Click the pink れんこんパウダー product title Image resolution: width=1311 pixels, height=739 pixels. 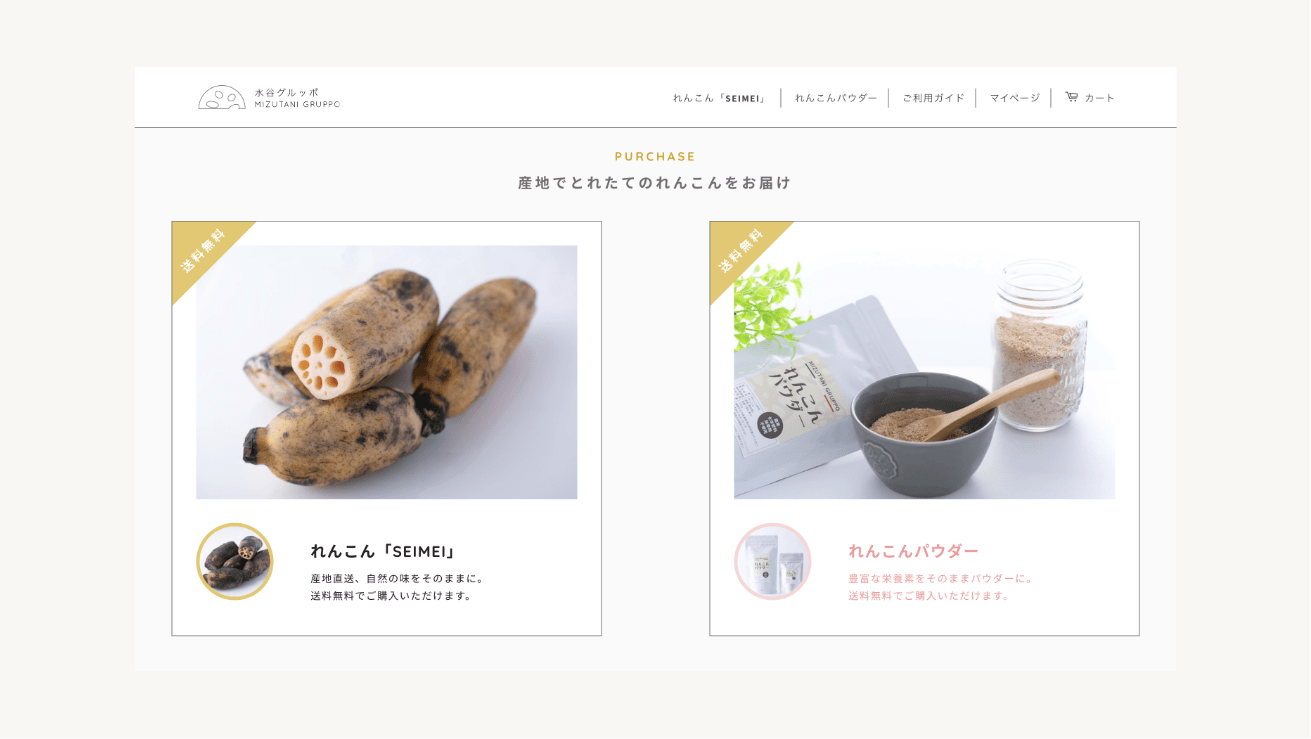[914, 551]
